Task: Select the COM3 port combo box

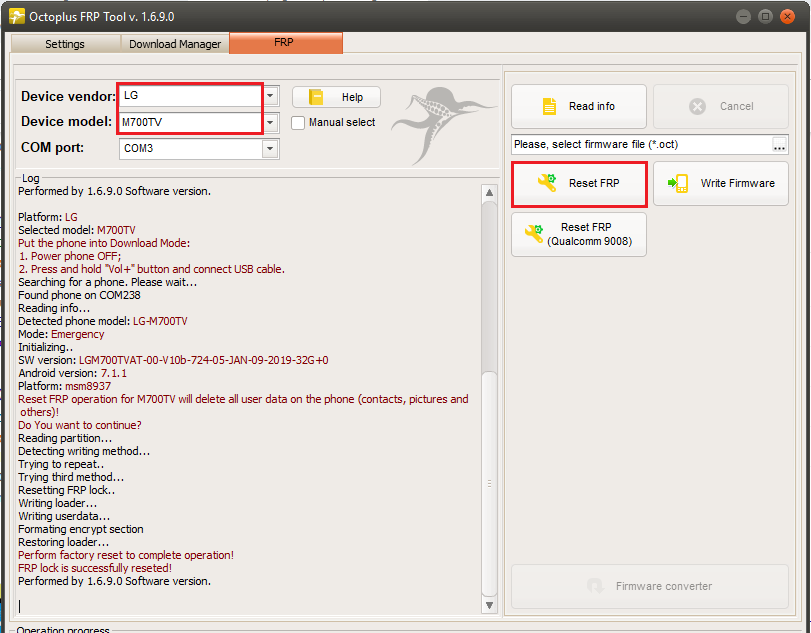Action: pyautogui.click(x=199, y=149)
